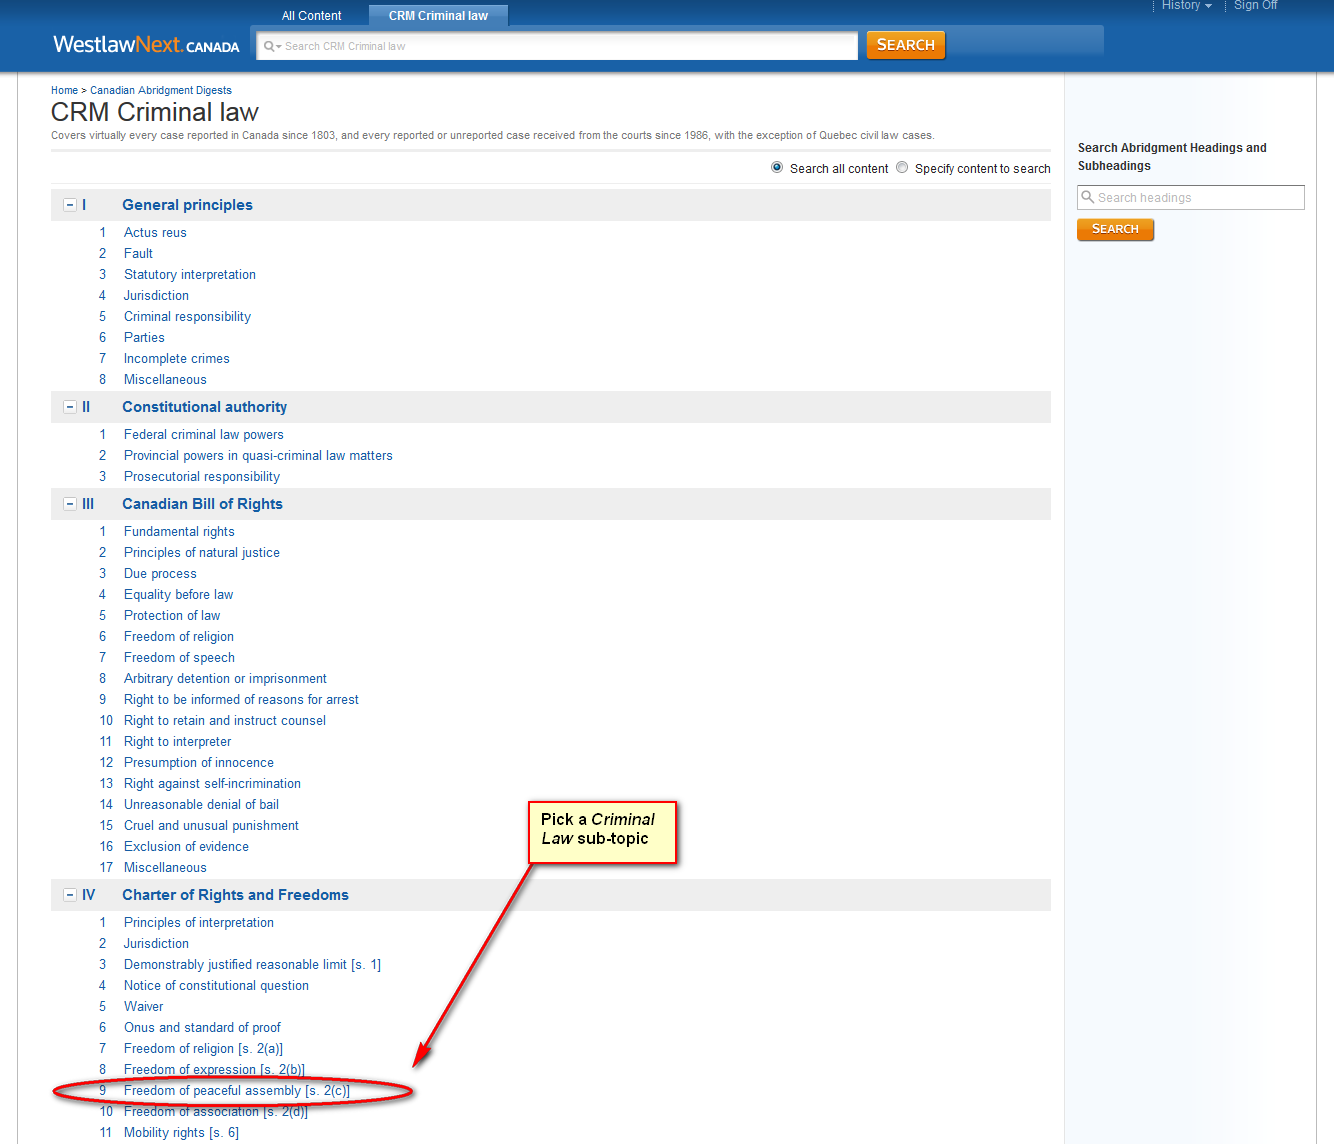This screenshot has width=1334, height=1144.
Task: Open Miscellaneous under Canadian Bill of Rights
Action: (x=165, y=868)
